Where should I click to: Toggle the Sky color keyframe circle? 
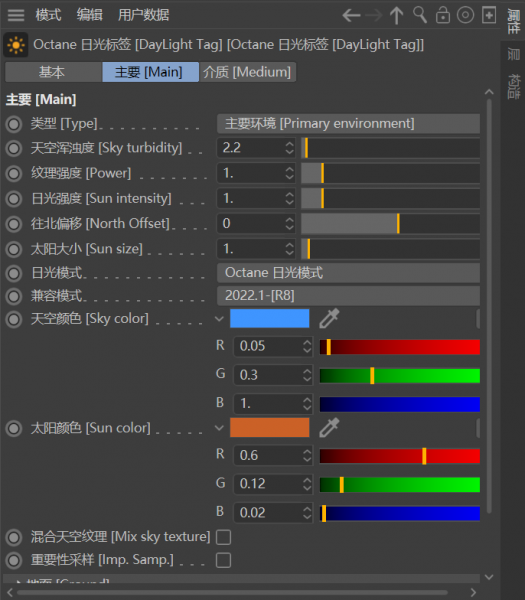click(14, 319)
